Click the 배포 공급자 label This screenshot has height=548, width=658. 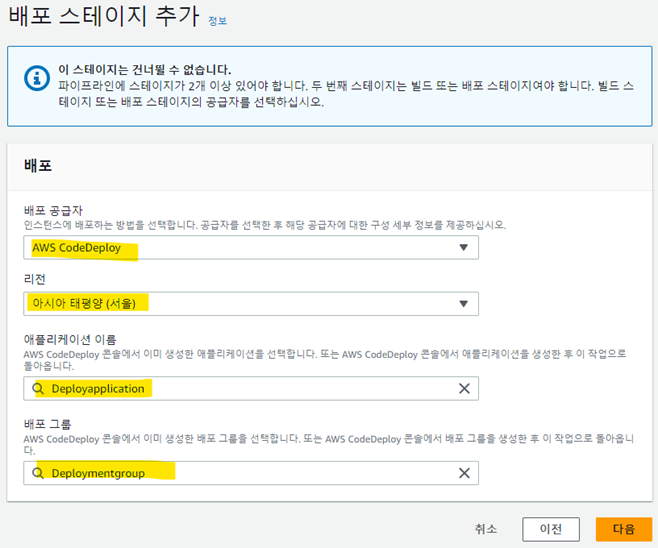(53, 210)
